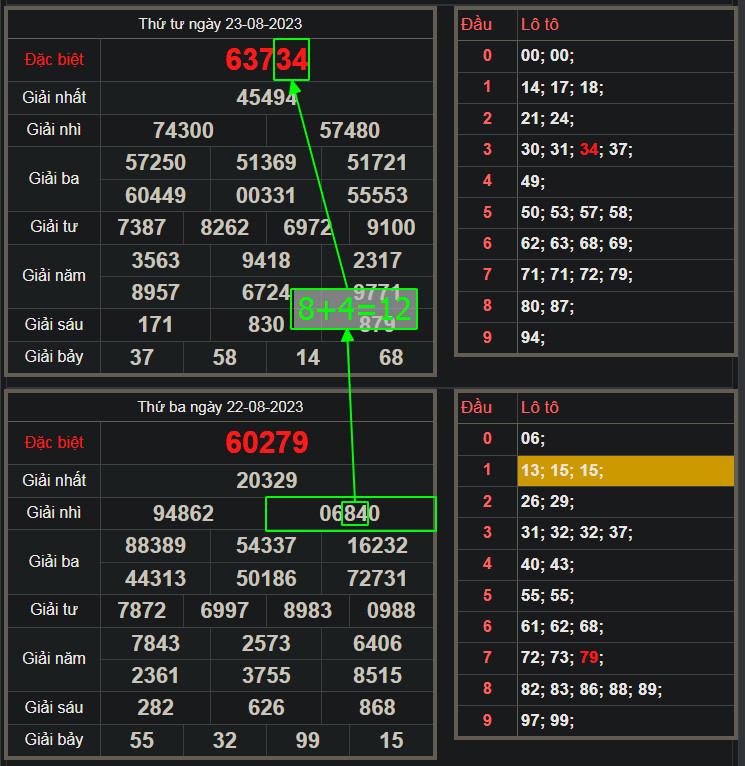Select the Giải tư number 8262
The image size is (745, 766).
pyautogui.click(x=225, y=228)
